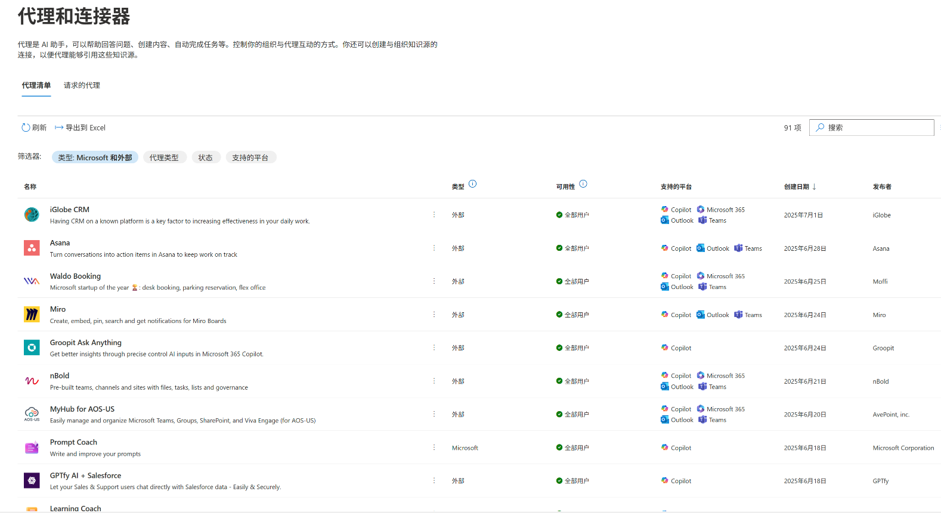Open the 支持的平台 filter pill

pyautogui.click(x=250, y=157)
